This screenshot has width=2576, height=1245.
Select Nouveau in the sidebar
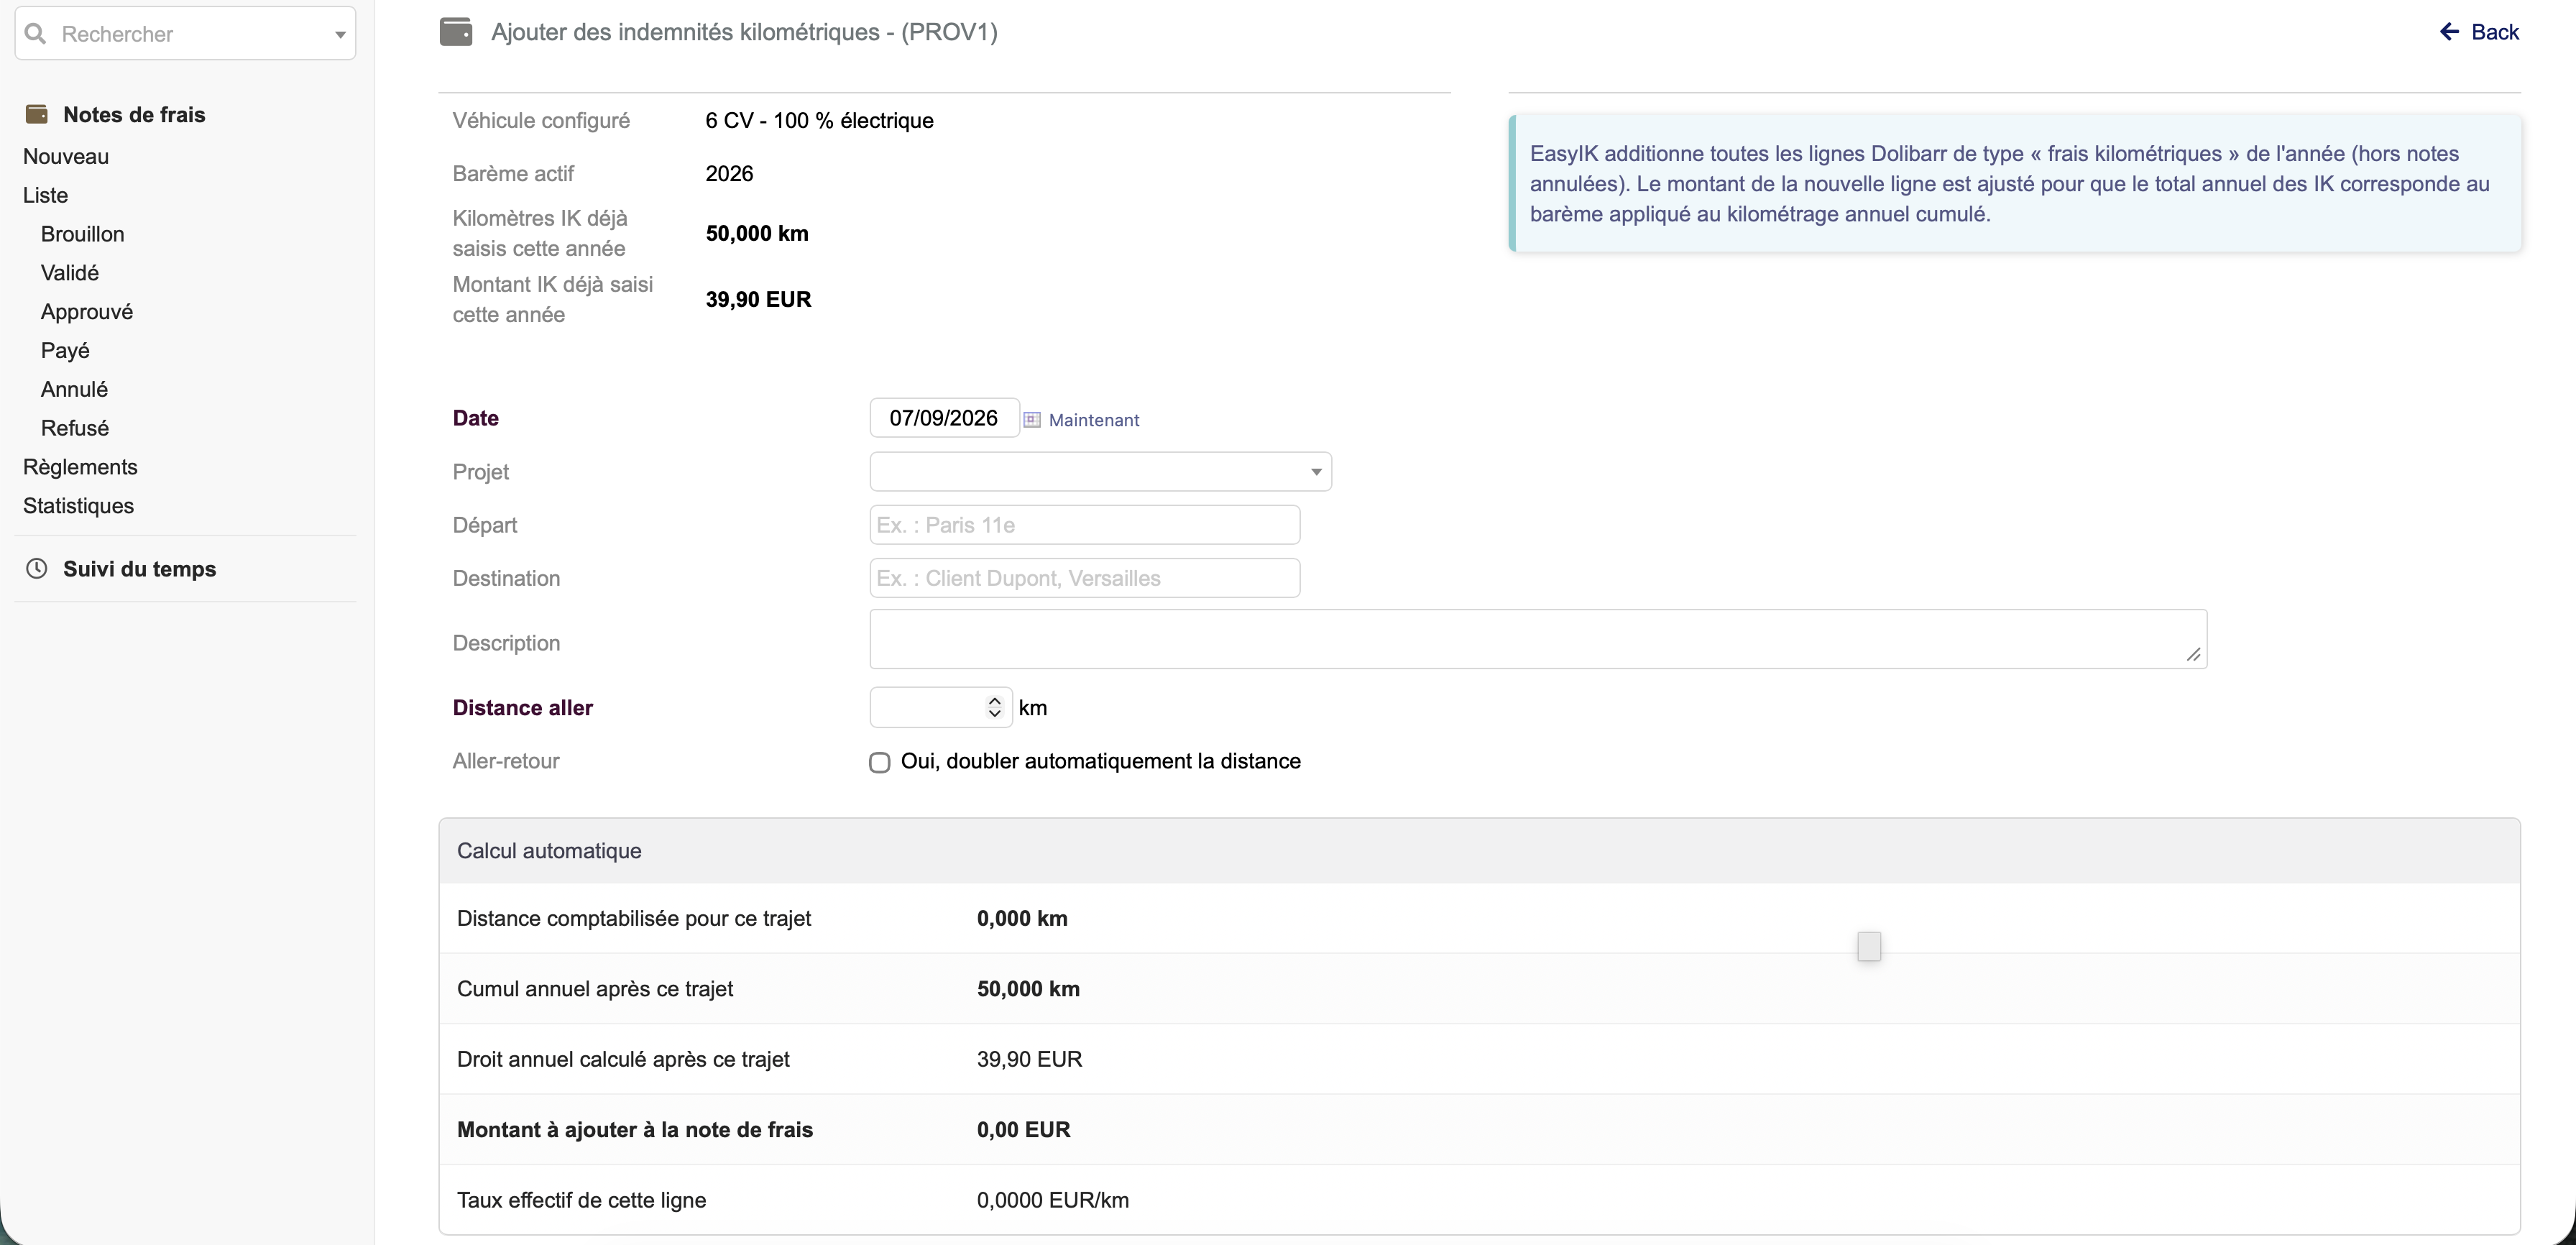(x=66, y=156)
